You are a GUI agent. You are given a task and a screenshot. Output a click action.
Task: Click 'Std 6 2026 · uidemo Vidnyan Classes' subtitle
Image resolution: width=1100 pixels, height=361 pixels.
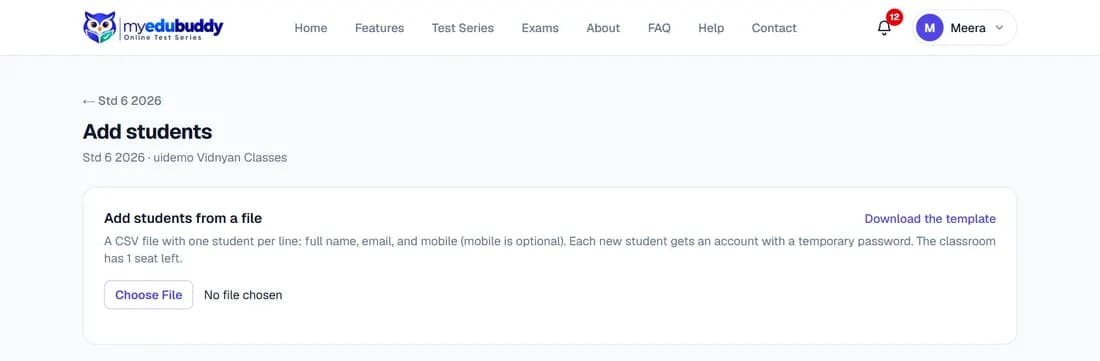click(185, 158)
